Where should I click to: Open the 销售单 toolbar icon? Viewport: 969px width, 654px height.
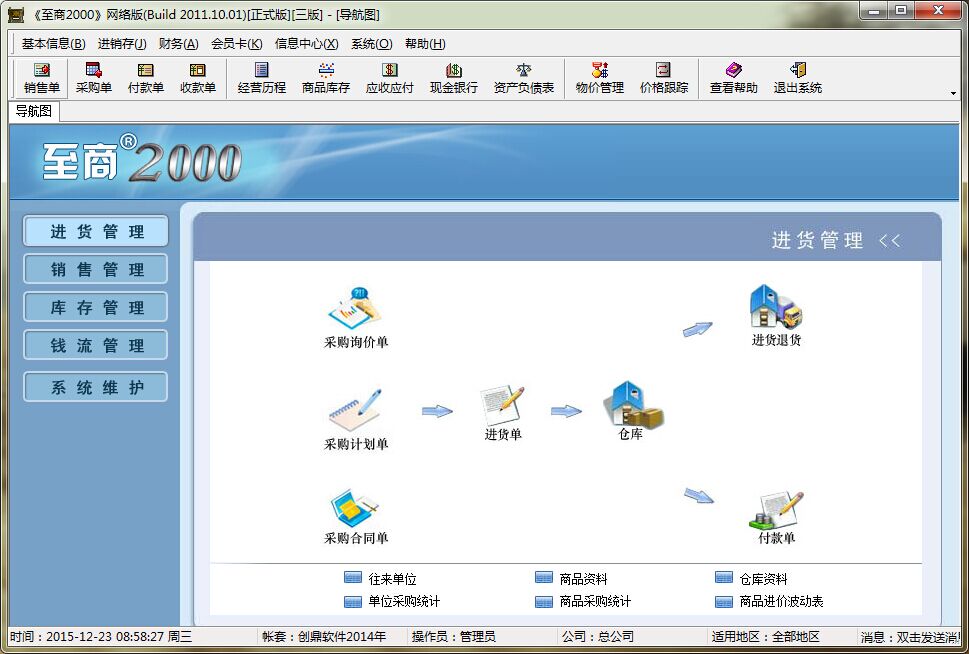coord(42,78)
